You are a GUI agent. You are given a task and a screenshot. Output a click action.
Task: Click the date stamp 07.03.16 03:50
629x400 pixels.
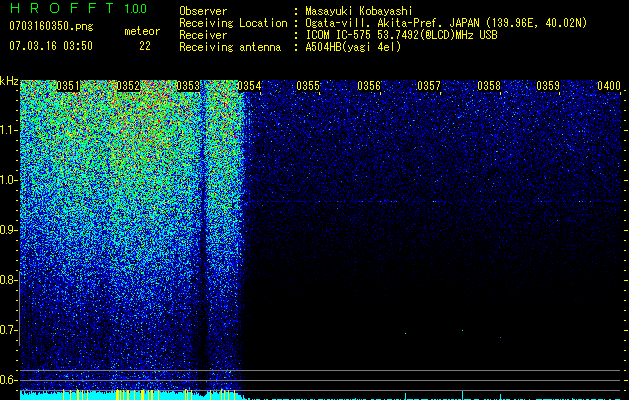tap(51, 46)
